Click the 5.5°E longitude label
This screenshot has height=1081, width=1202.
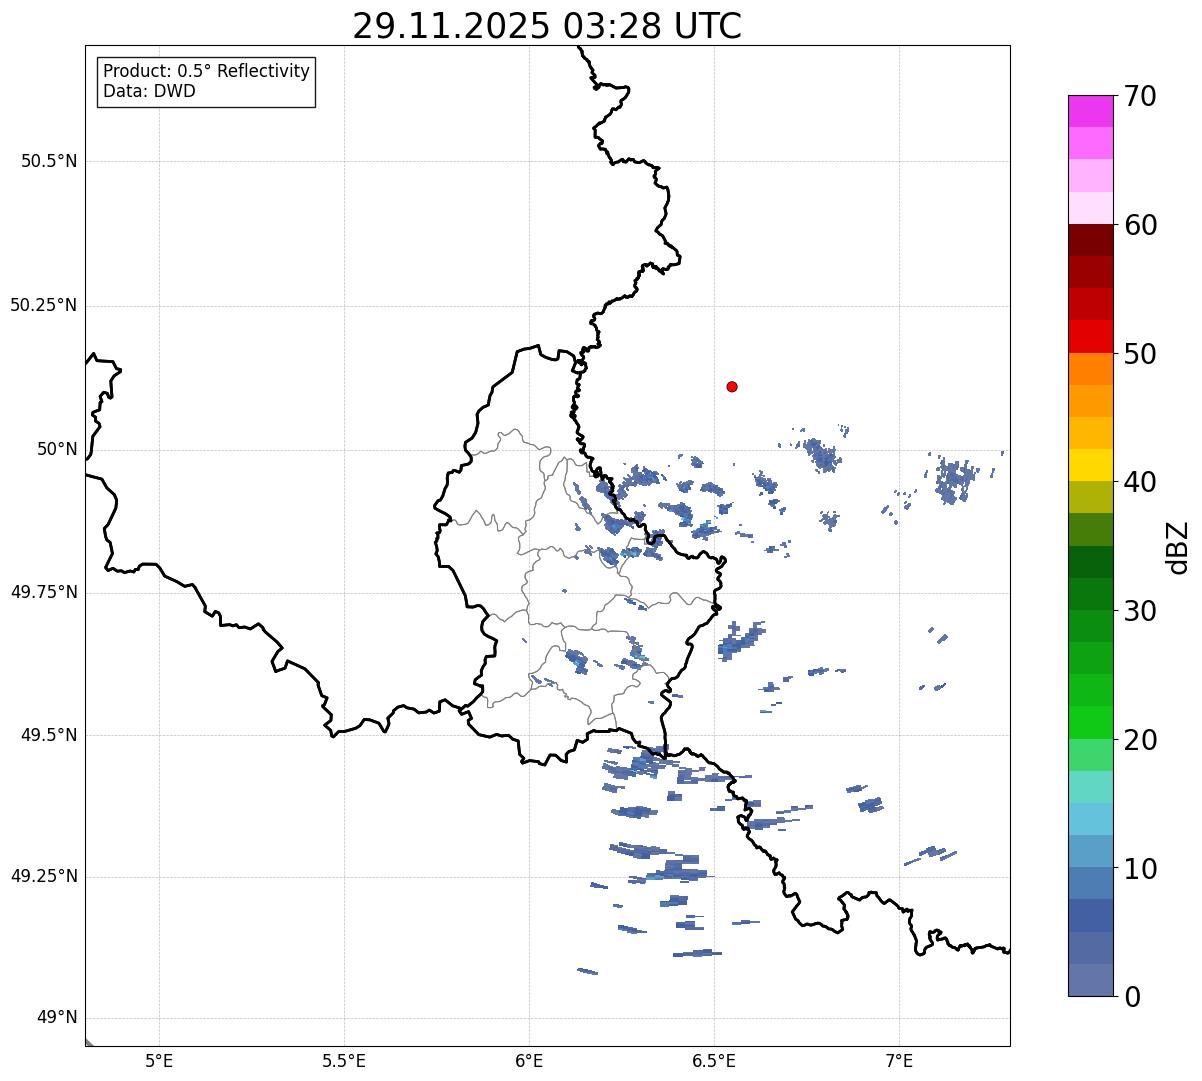344,1061
